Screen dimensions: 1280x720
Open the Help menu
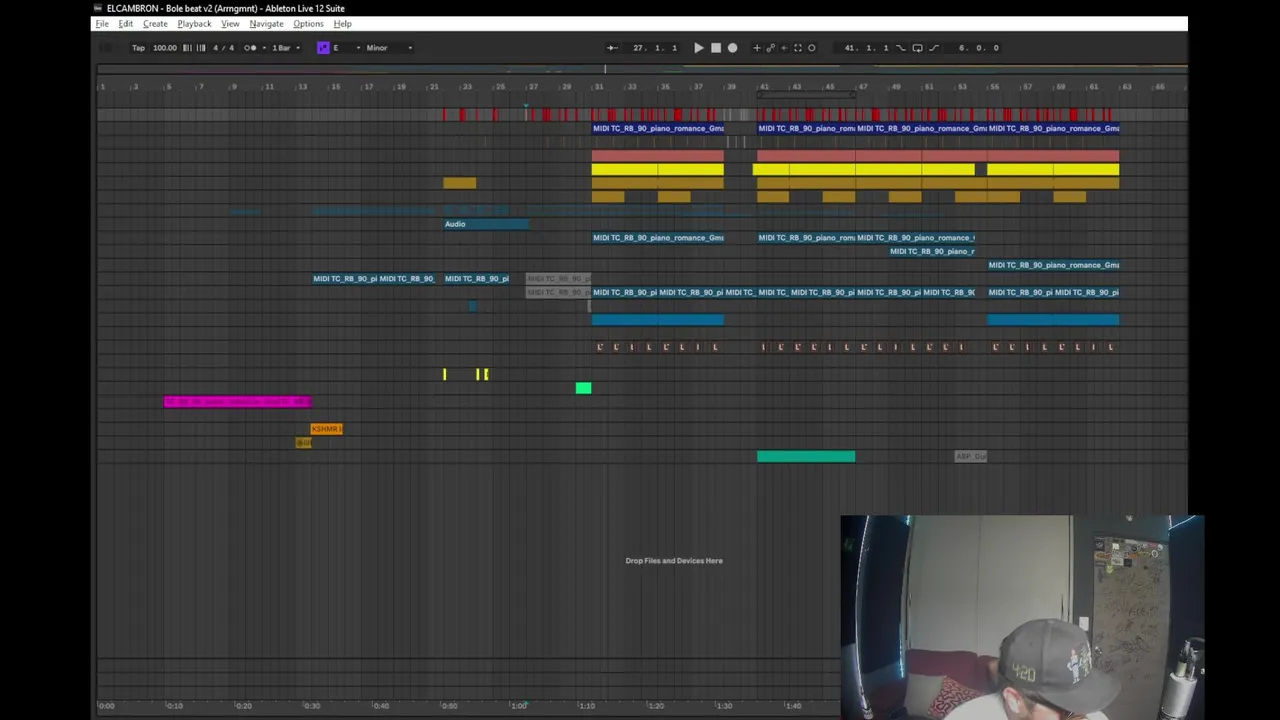coord(342,24)
